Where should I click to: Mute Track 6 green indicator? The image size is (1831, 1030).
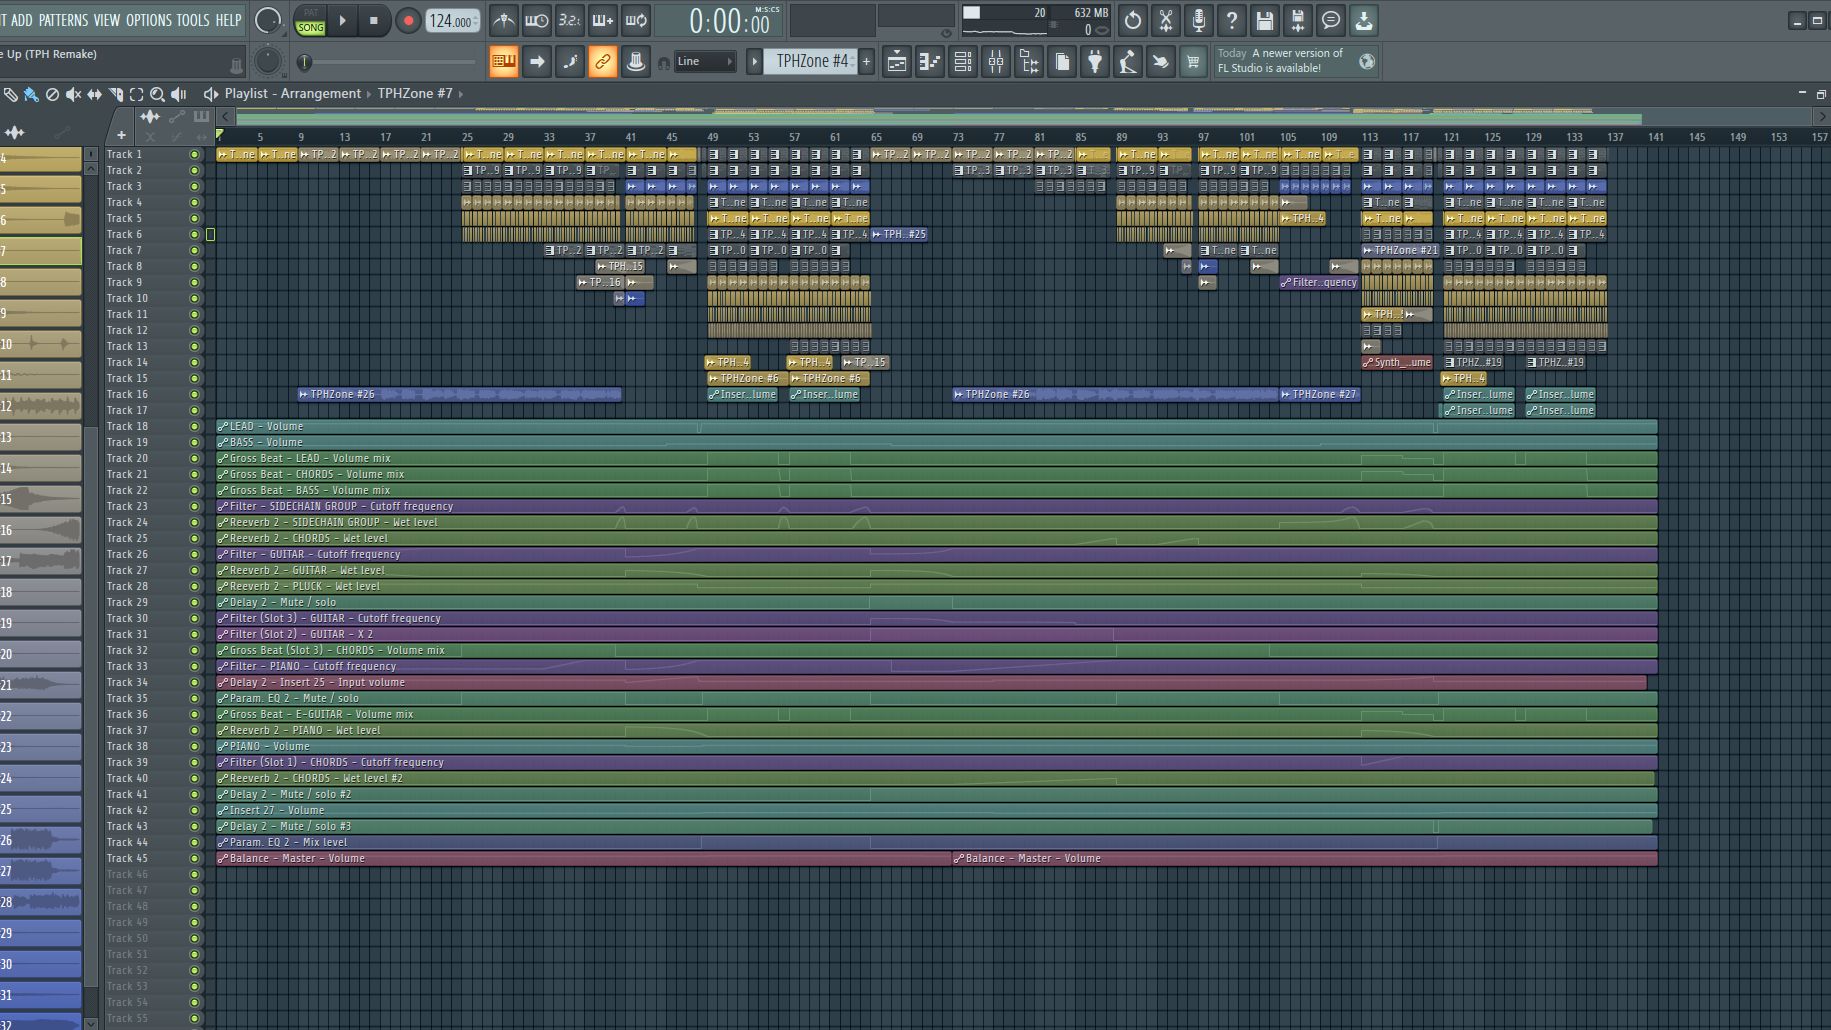pos(194,235)
